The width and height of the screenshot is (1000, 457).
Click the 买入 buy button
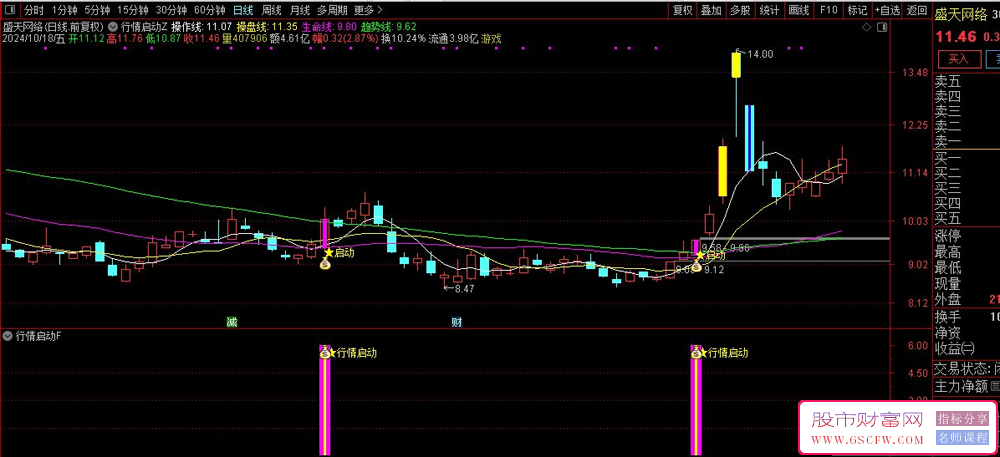coord(959,59)
